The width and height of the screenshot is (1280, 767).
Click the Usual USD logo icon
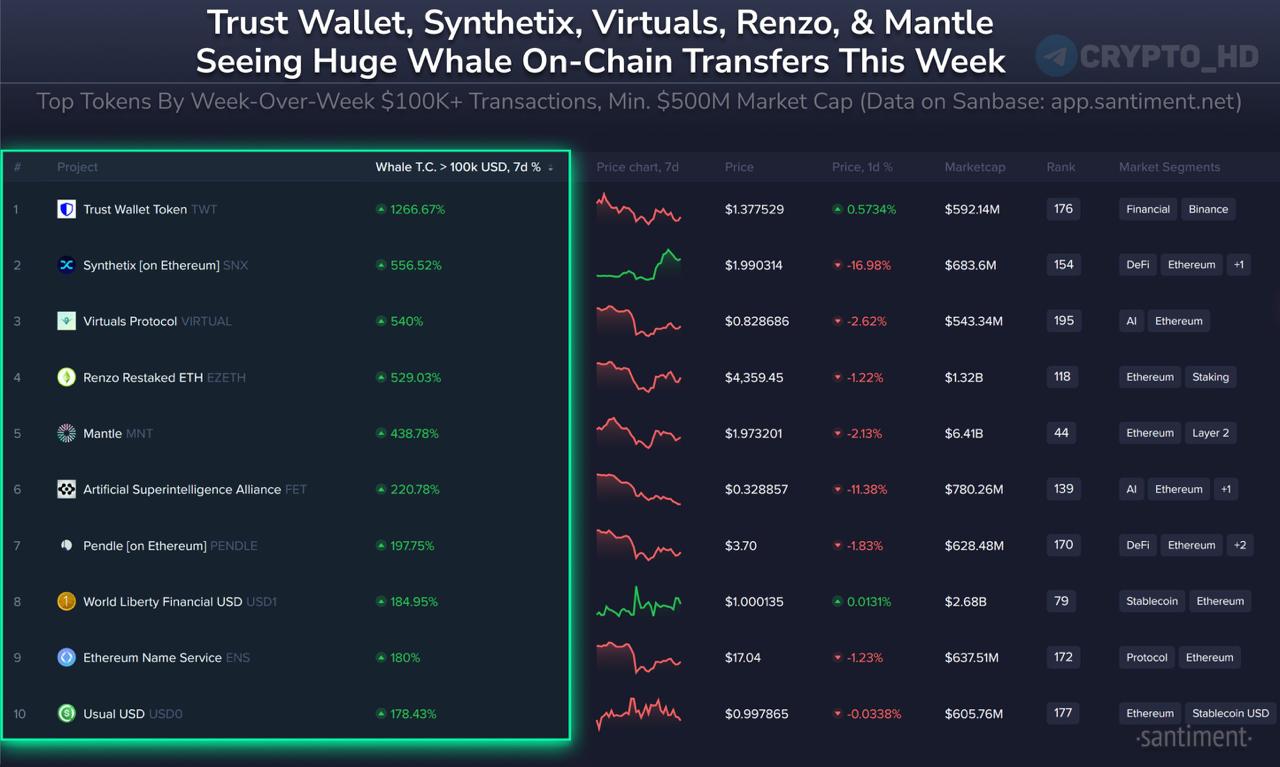point(66,713)
